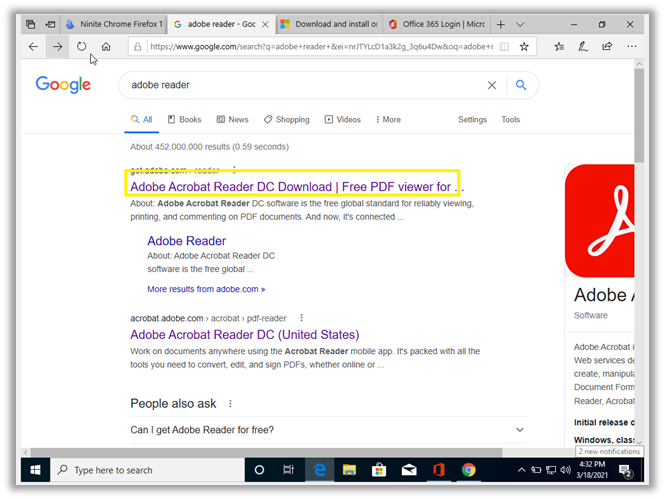Open Google search Tools
This screenshot has height=499, width=665.
coord(511,120)
